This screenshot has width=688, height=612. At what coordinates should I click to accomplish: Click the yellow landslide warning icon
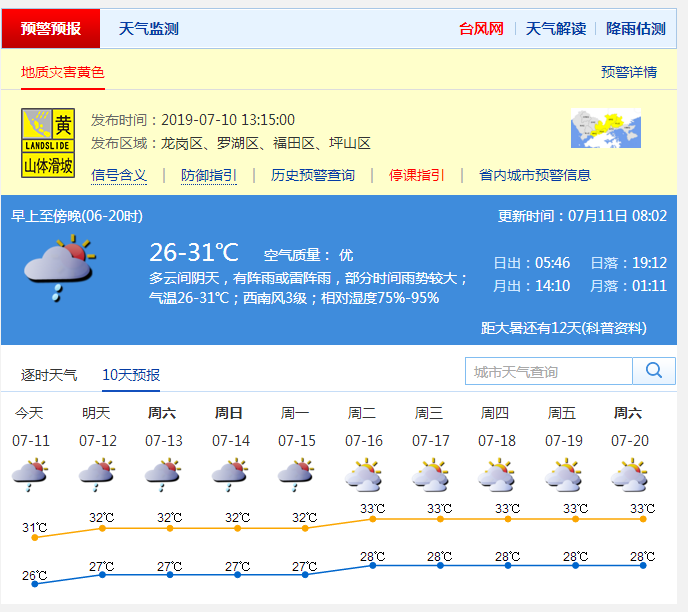[48, 143]
